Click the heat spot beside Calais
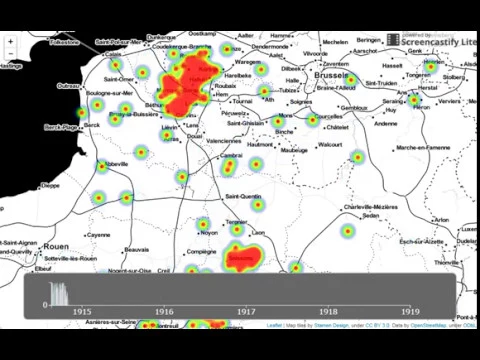The width and height of the screenshot is (480, 360). (x=115, y=65)
